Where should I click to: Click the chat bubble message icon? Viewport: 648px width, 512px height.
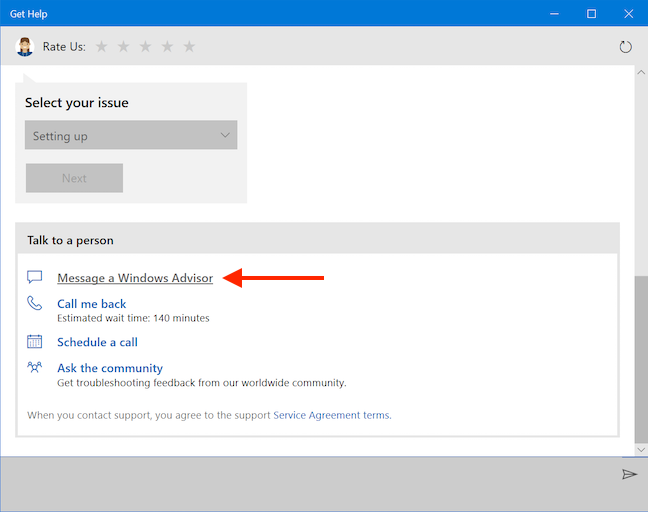pos(35,277)
